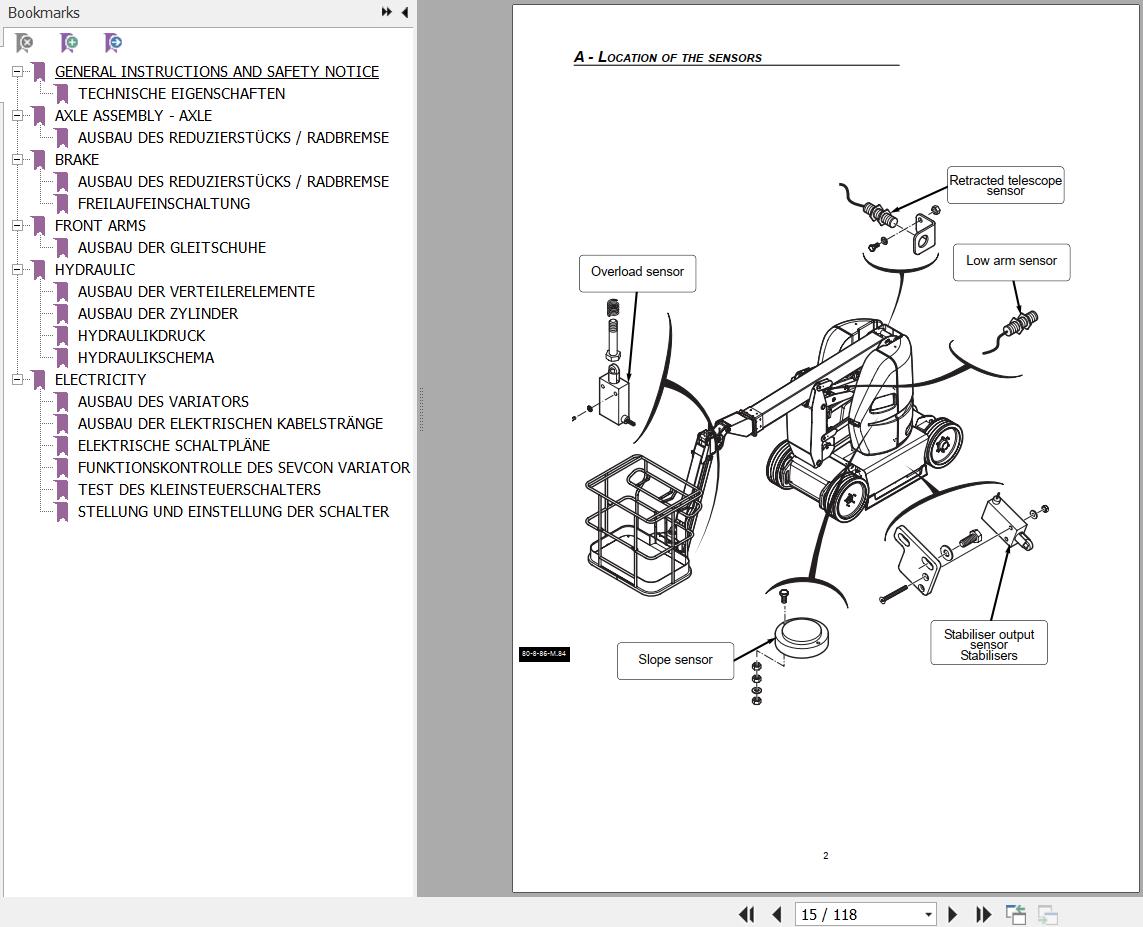Open HYDRAULIKSCHEMA bookmark

[x=146, y=358]
